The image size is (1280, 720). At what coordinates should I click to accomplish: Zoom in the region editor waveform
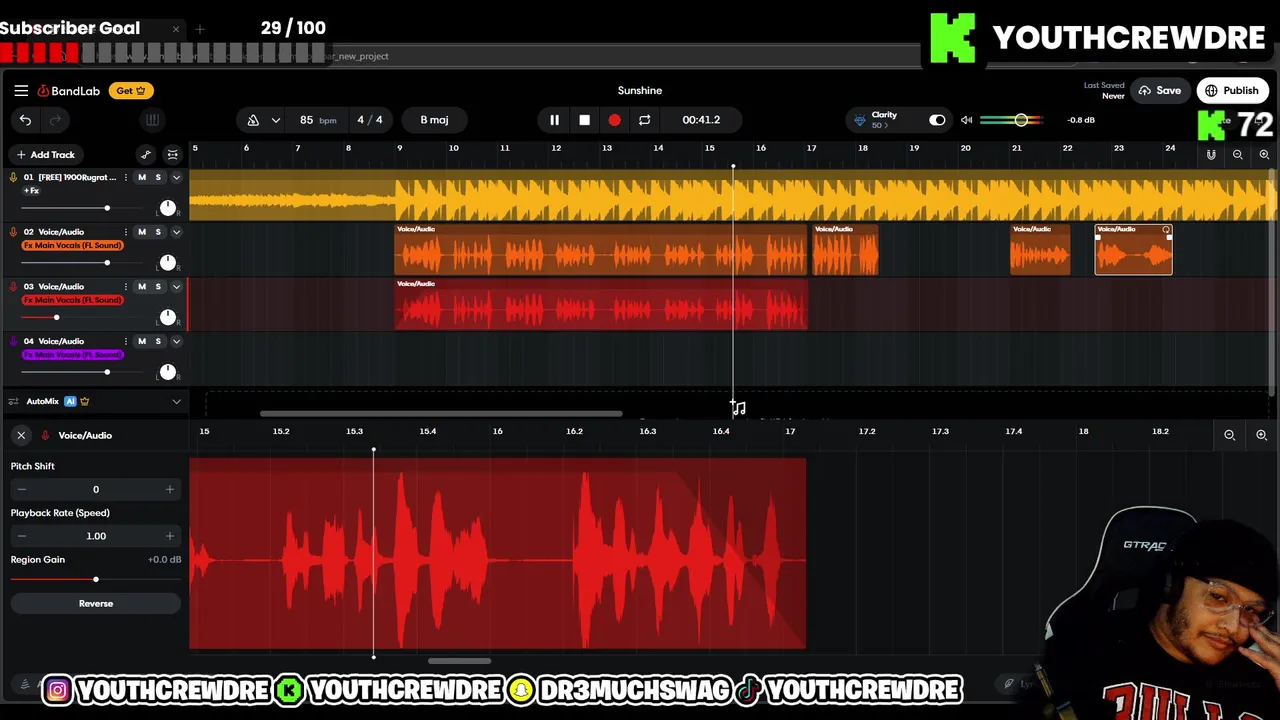pyautogui.click(x=1261, y=436)
